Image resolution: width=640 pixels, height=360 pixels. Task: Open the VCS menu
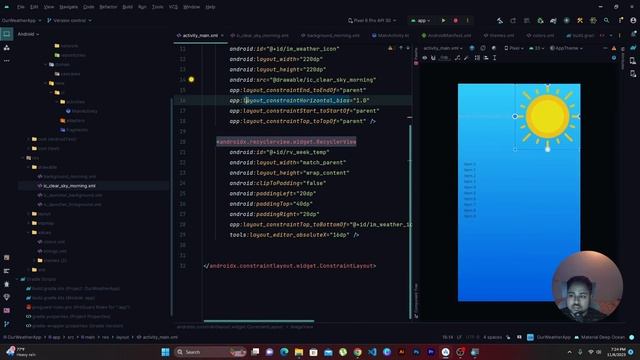173,7
